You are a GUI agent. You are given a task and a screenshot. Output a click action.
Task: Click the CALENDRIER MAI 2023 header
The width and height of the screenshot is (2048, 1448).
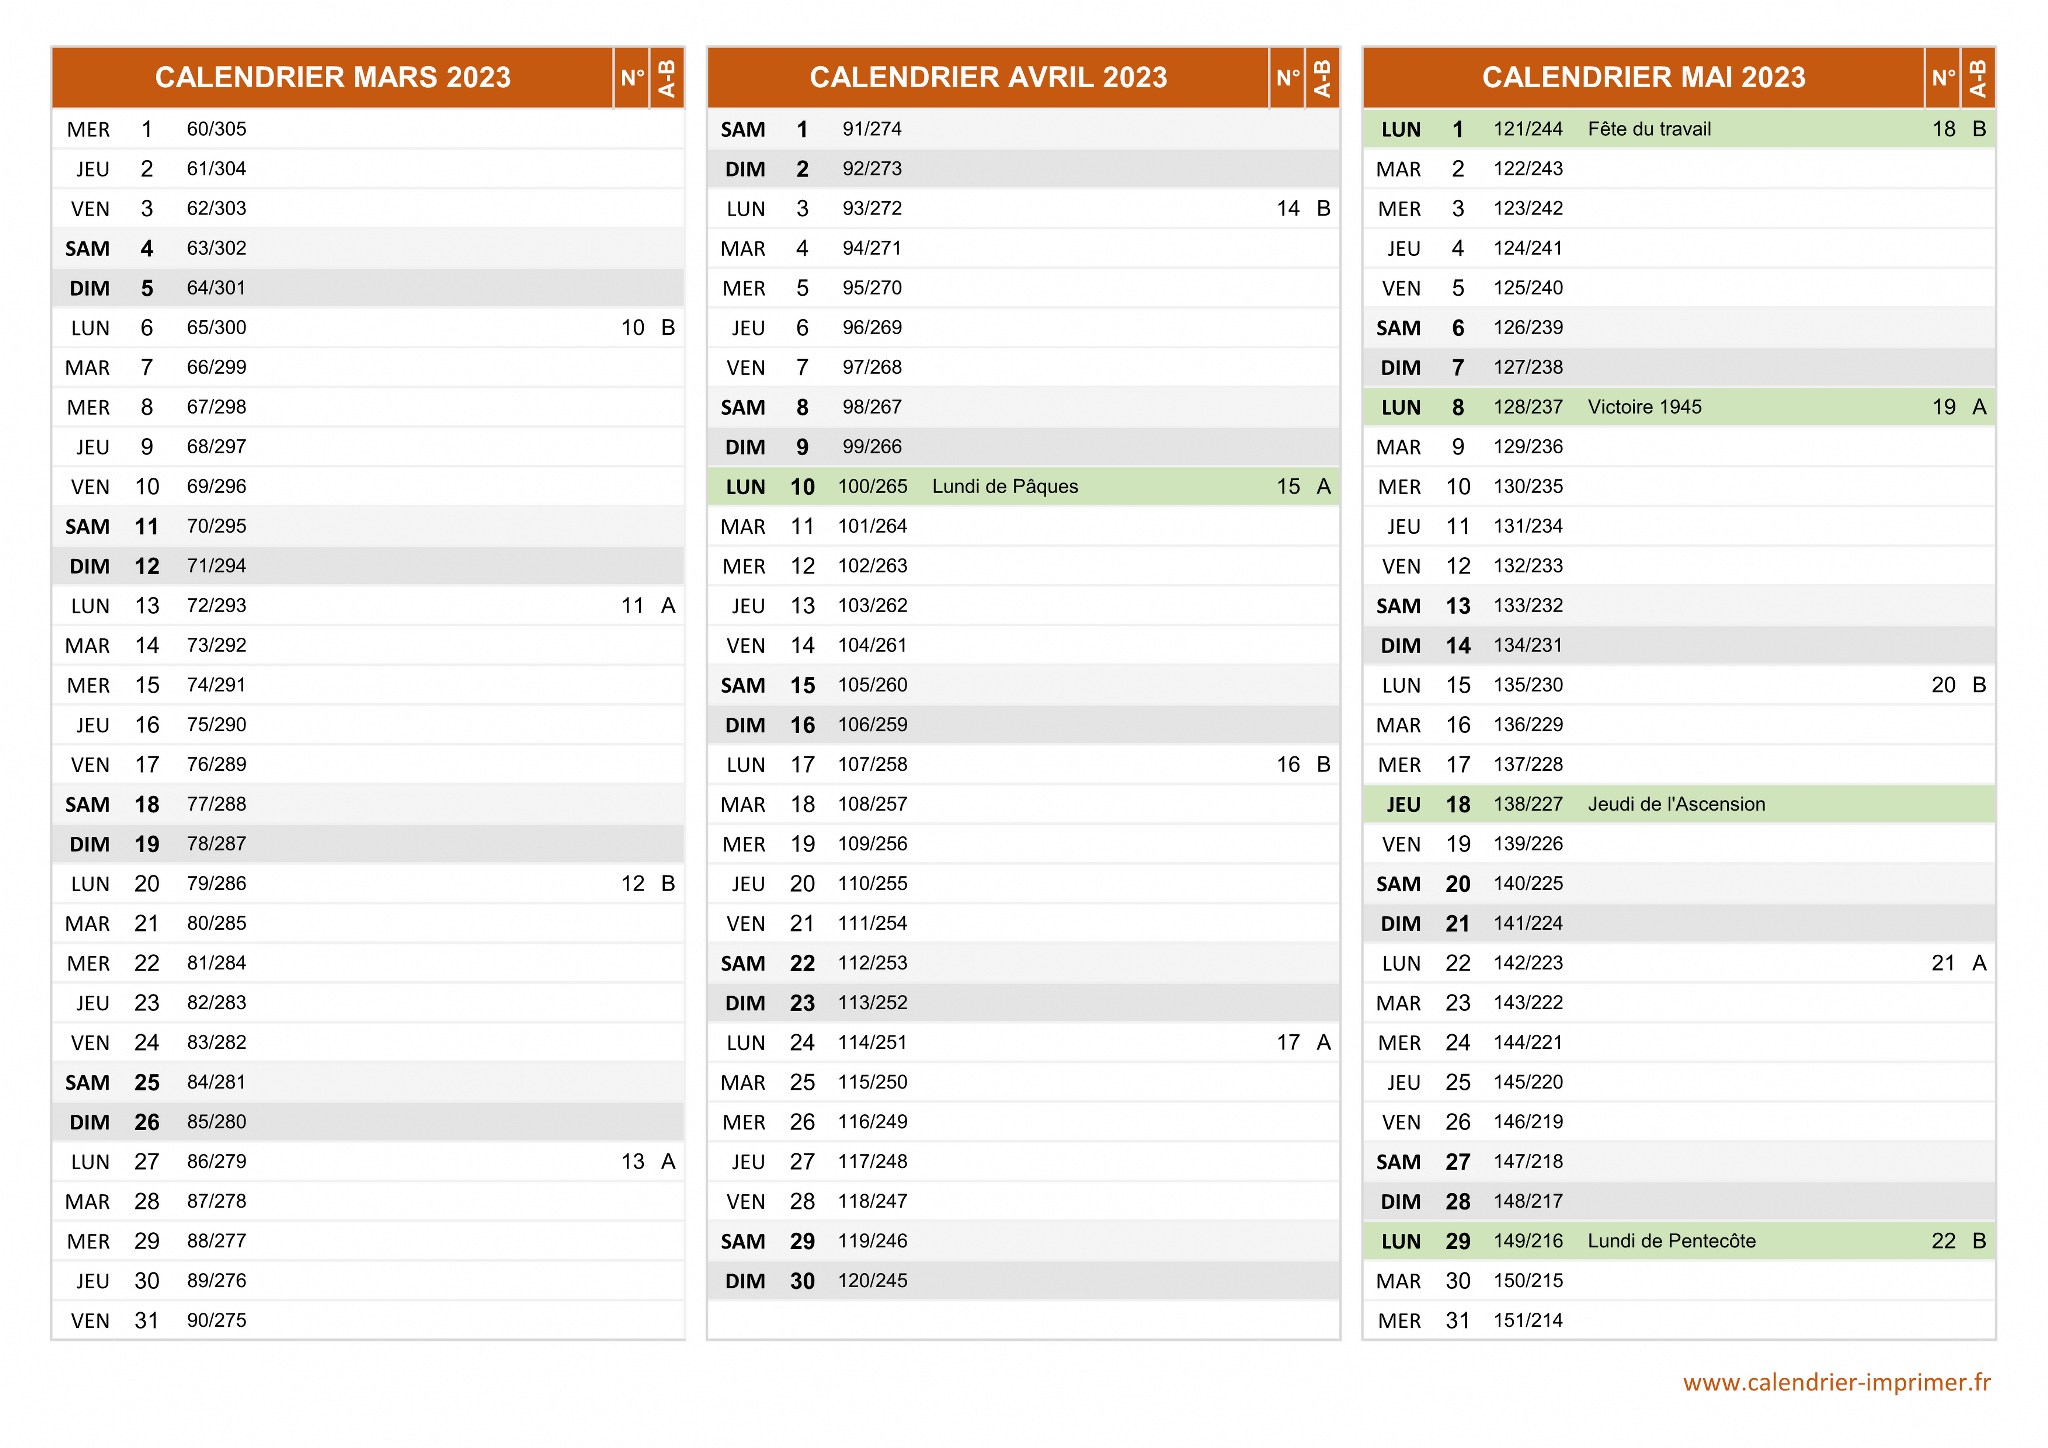click(x=1643, y=77)
